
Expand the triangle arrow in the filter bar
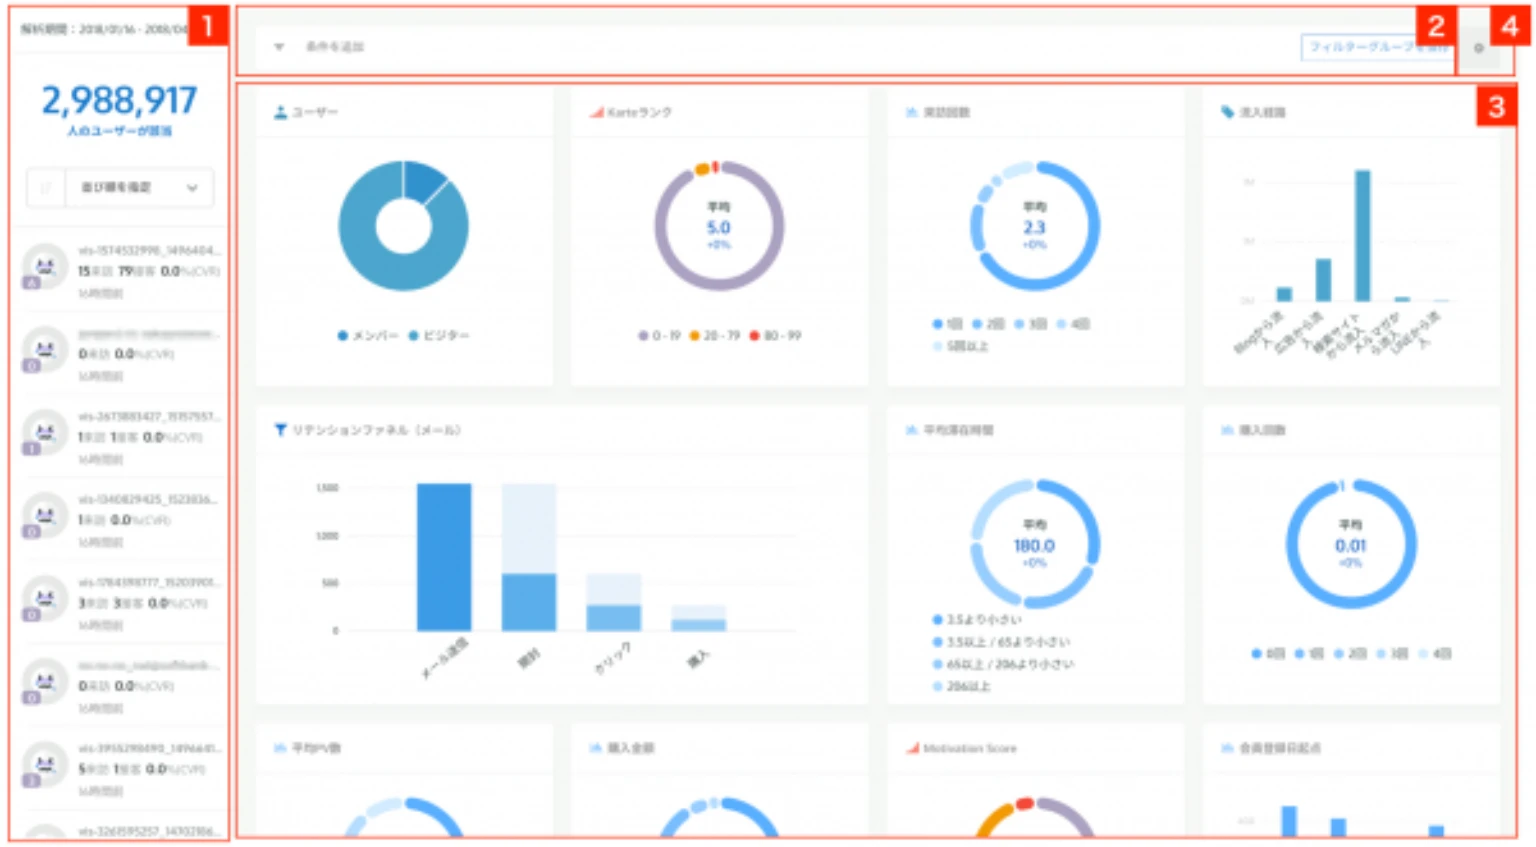(279, 47)
